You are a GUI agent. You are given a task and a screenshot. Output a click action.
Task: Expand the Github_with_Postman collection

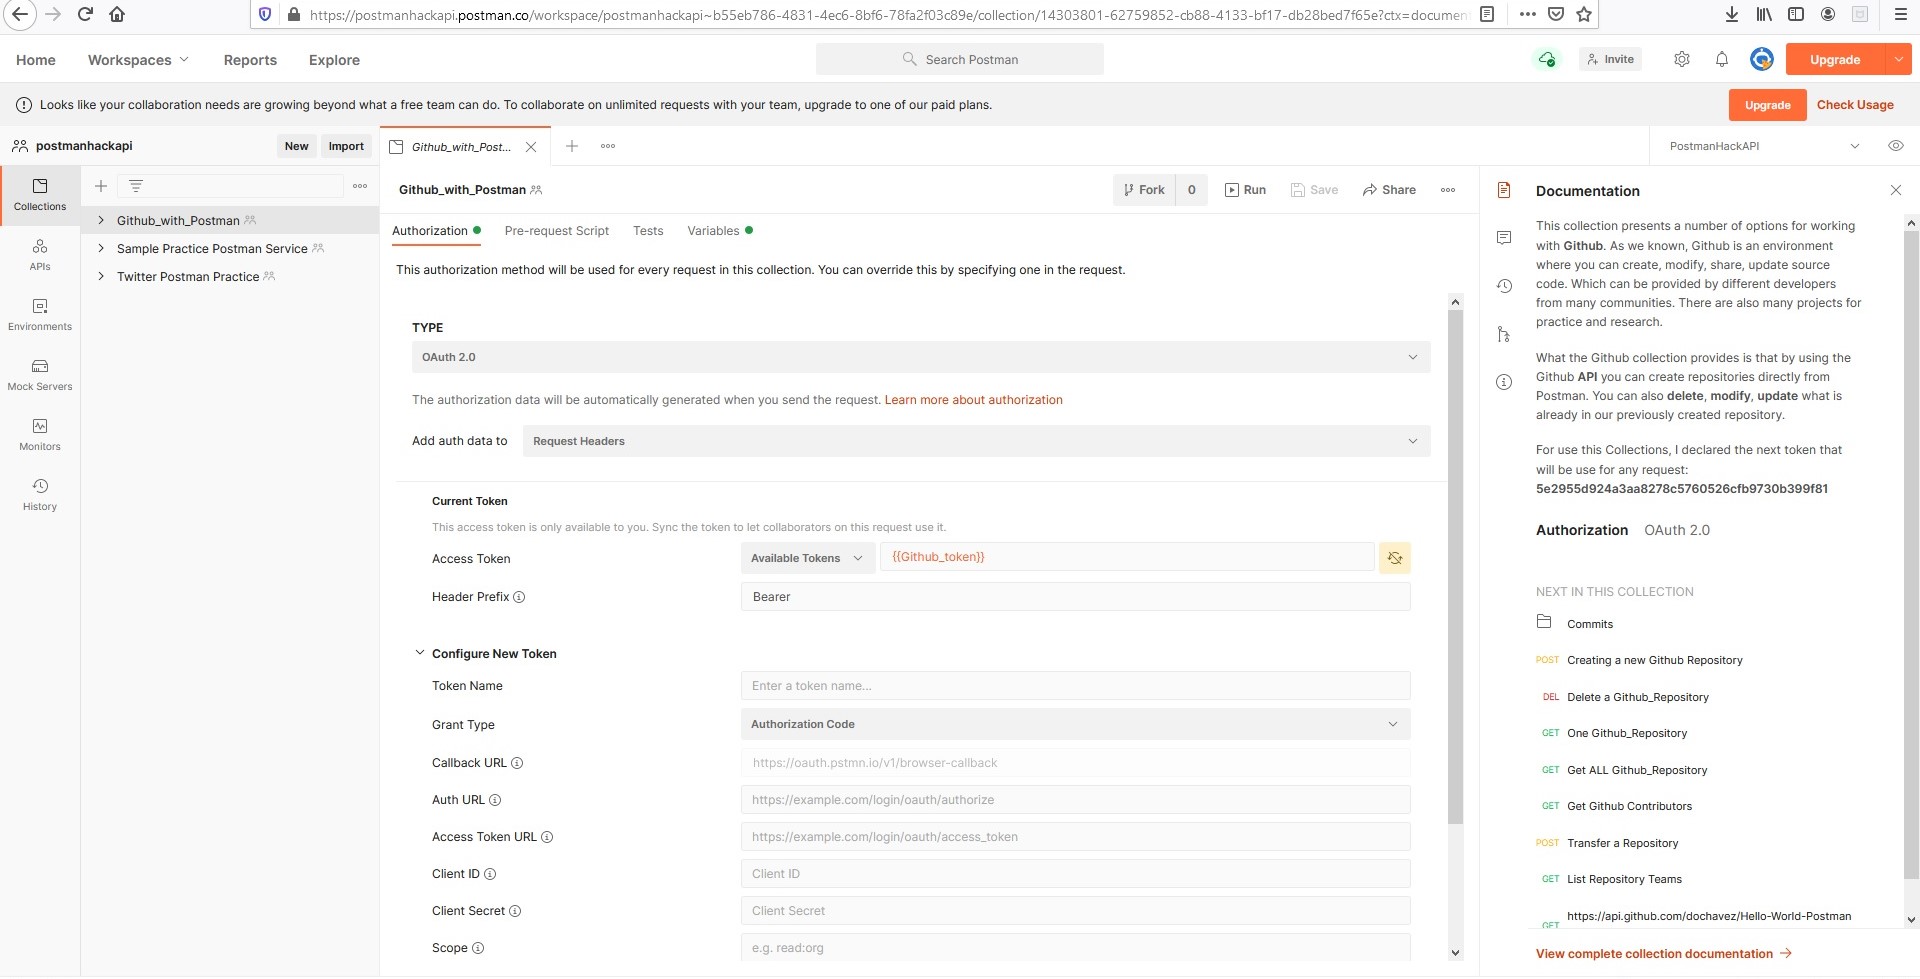pos(101,220)
